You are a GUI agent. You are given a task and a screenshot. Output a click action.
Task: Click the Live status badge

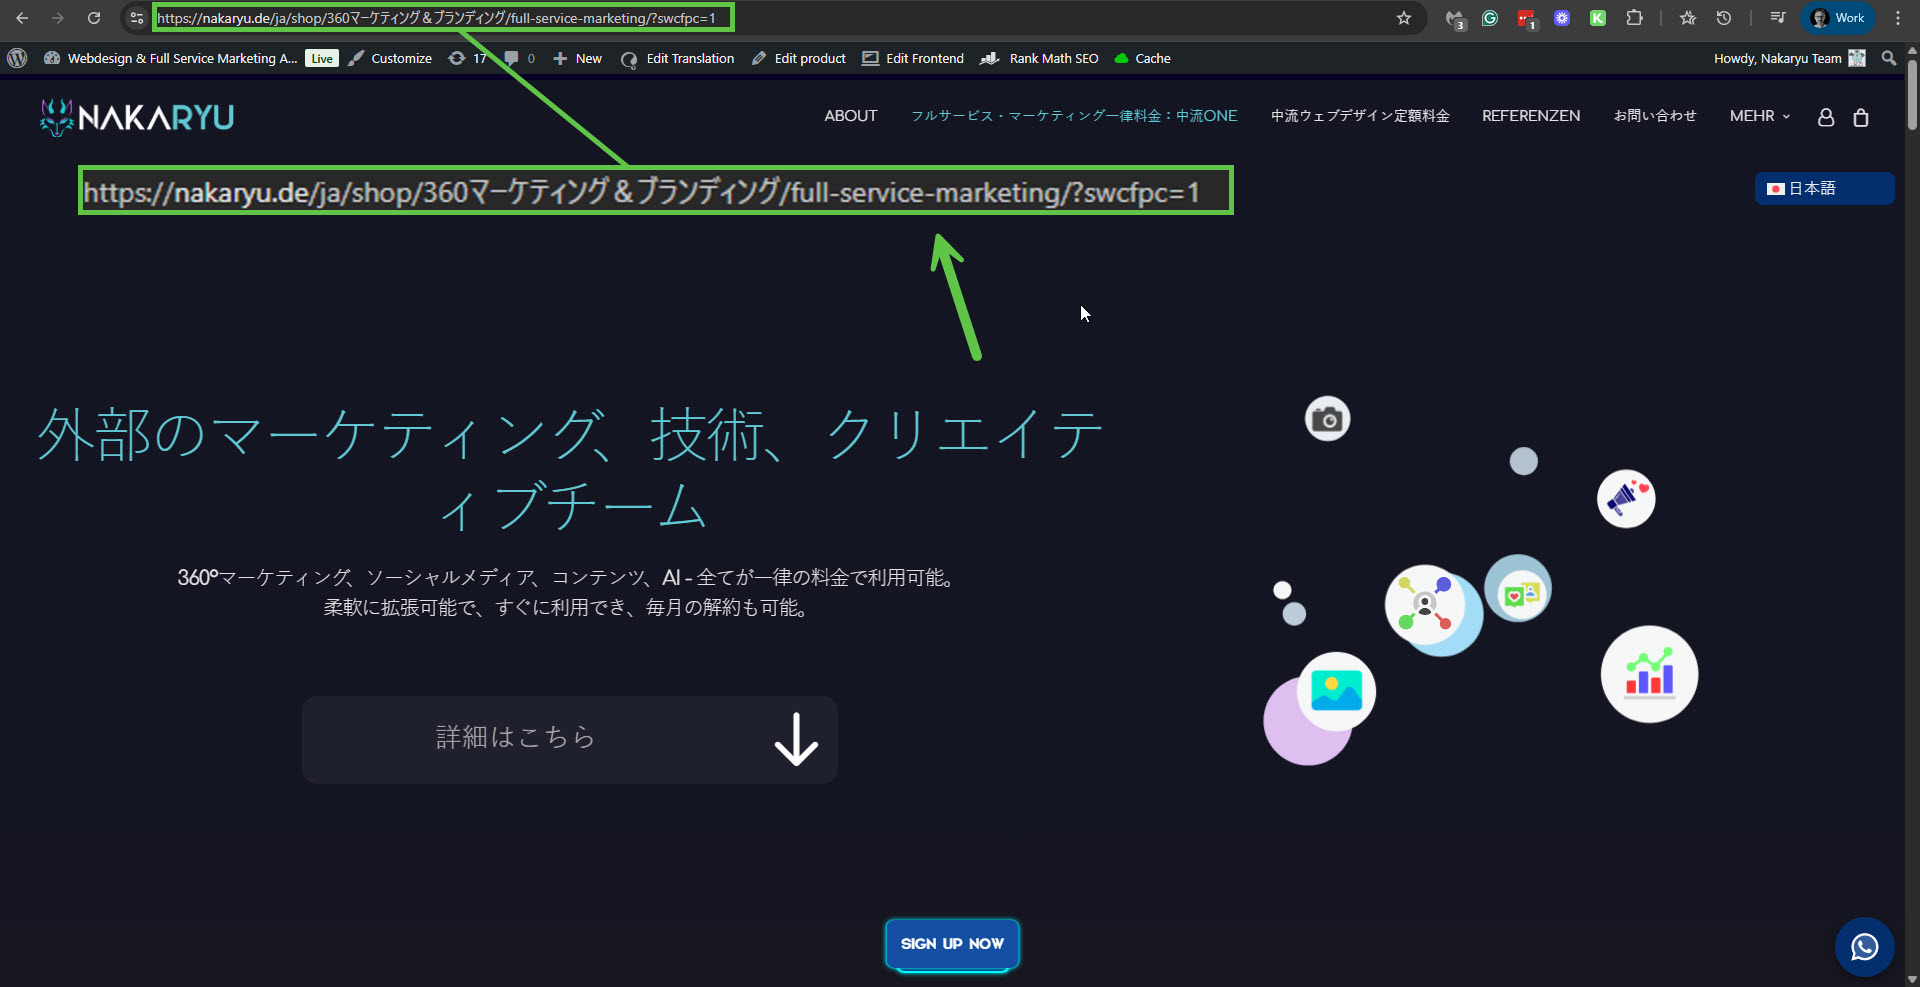pyautogui.click(x=322, y=58)
